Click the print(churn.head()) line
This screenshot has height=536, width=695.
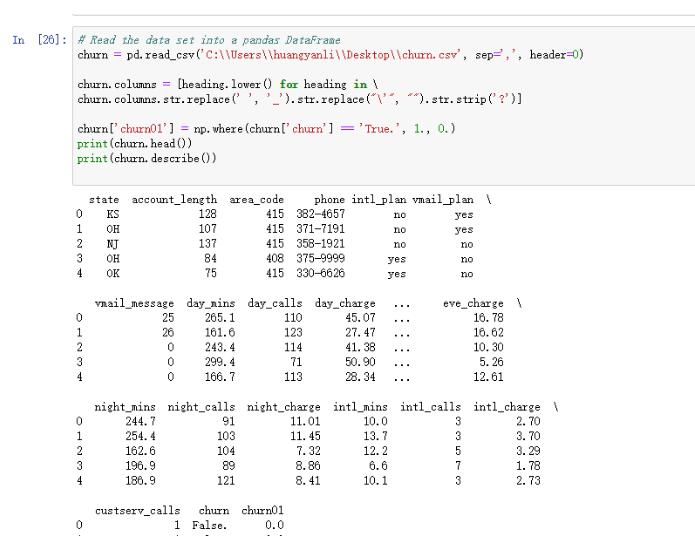pyautogui.click(x=135, y=144)
